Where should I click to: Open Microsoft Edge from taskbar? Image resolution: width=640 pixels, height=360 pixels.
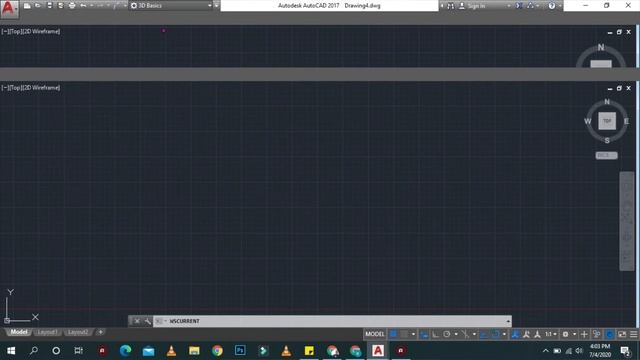pos(125,351)
